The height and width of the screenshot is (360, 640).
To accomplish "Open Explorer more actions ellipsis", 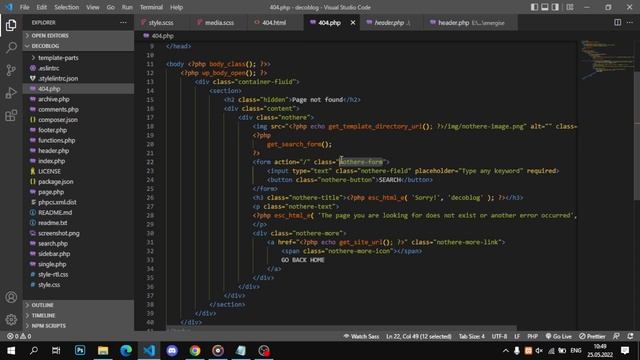I will pos(123,22).
